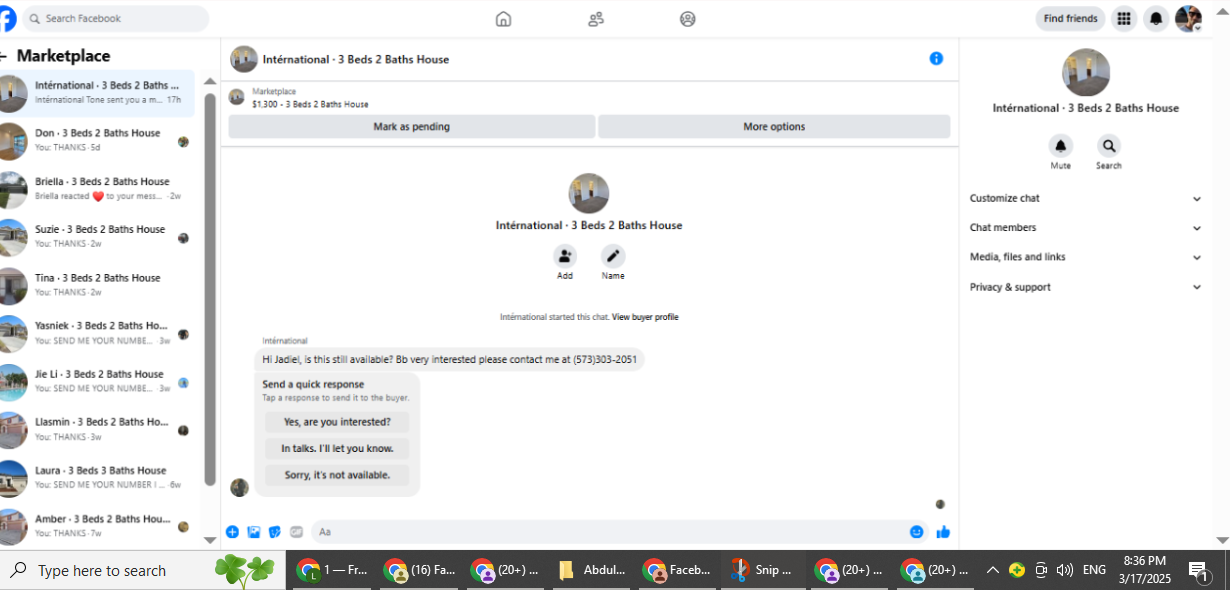The image size is (1230, 590).
Task: Open the Jie Li conversation in list
Action: coord(97,381)
